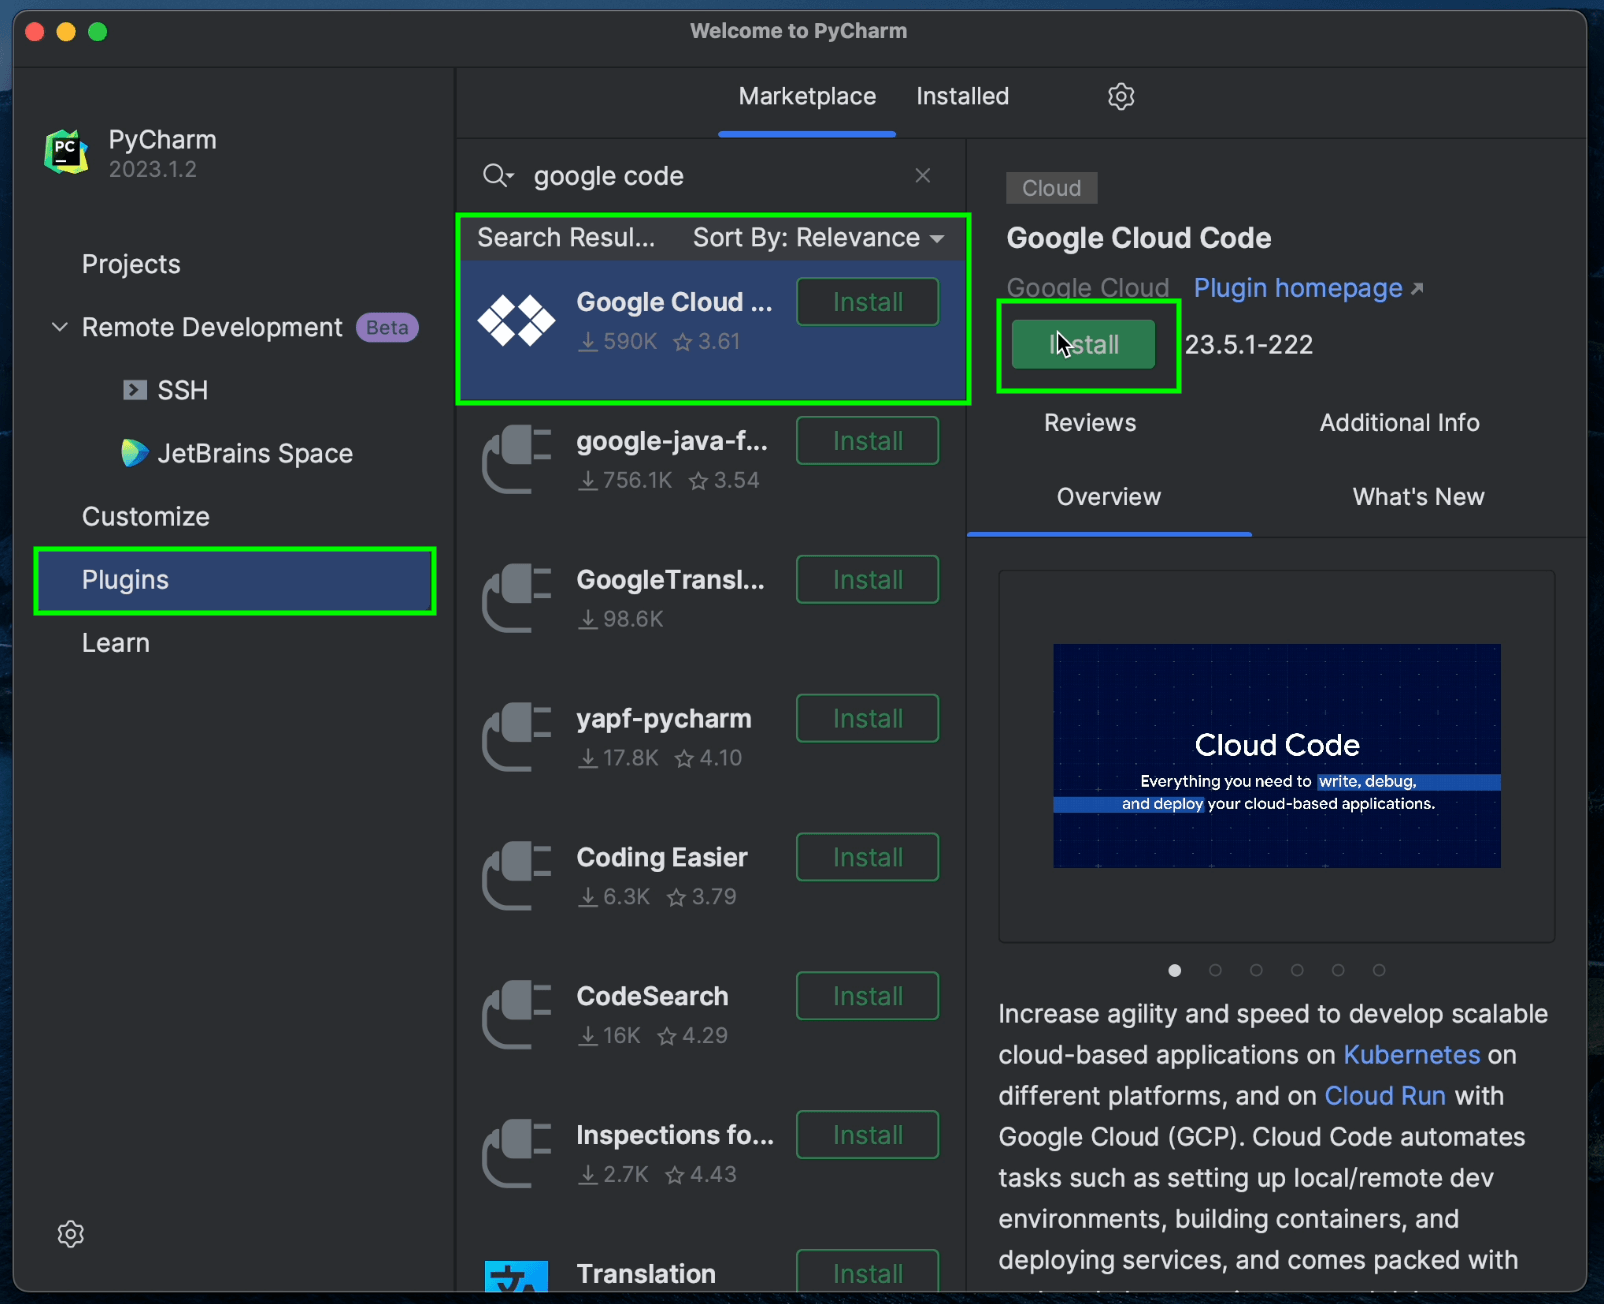Open the What's New tab
The image size is (1604, 1304).
[1417, 497]
